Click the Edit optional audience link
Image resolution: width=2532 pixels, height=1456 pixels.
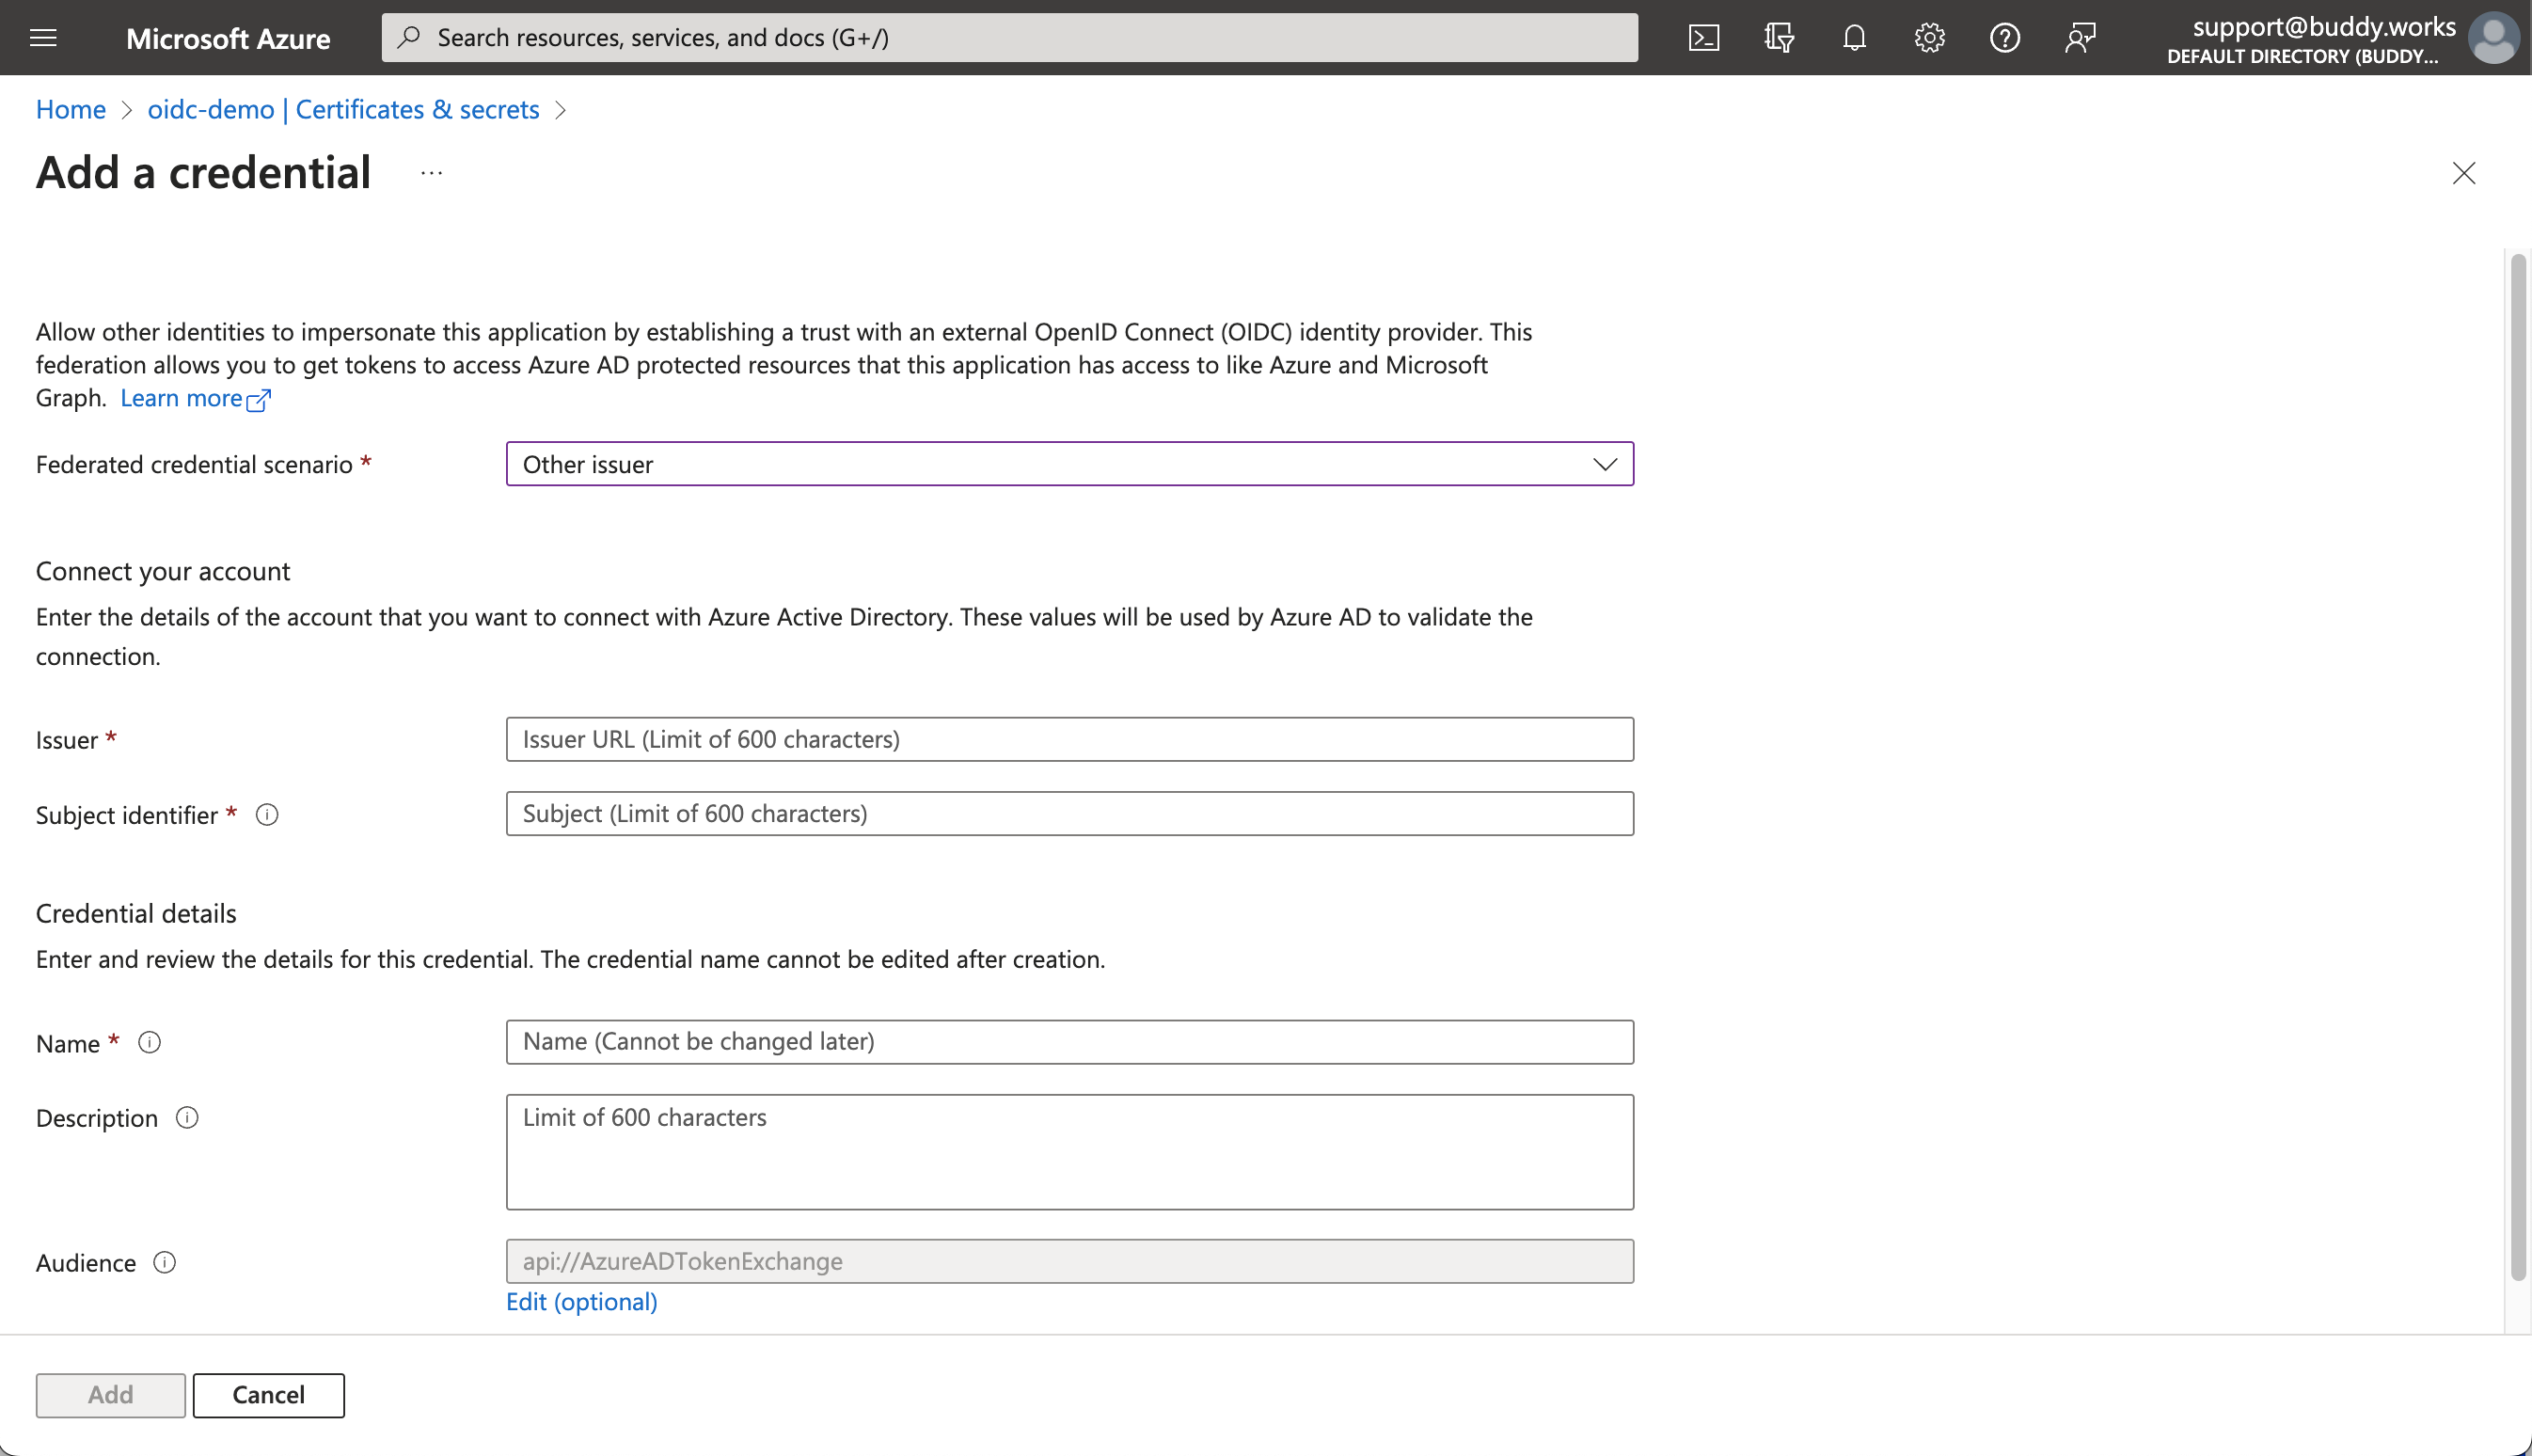click(581, 1301)
